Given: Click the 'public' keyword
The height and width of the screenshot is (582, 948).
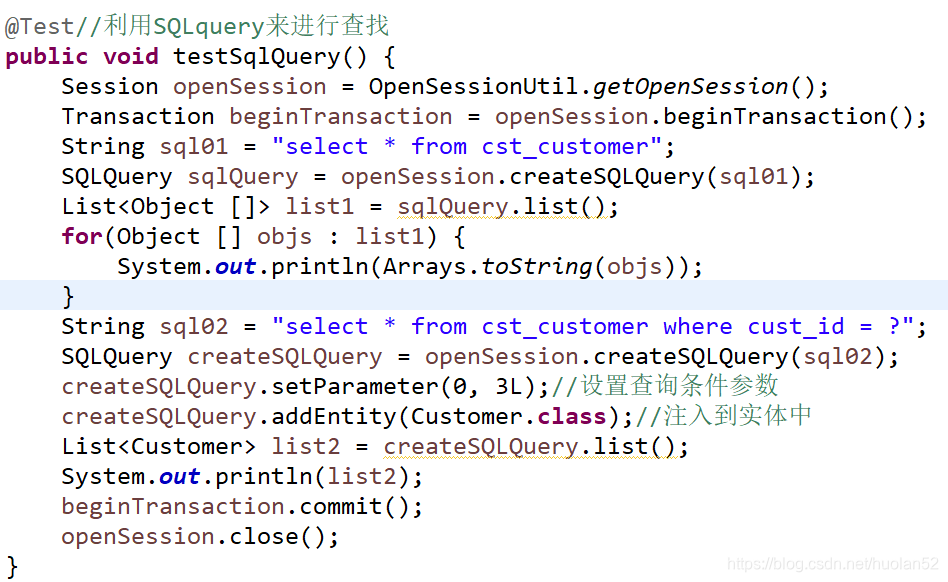Looking at the screenshot, I should pos(47,57).
